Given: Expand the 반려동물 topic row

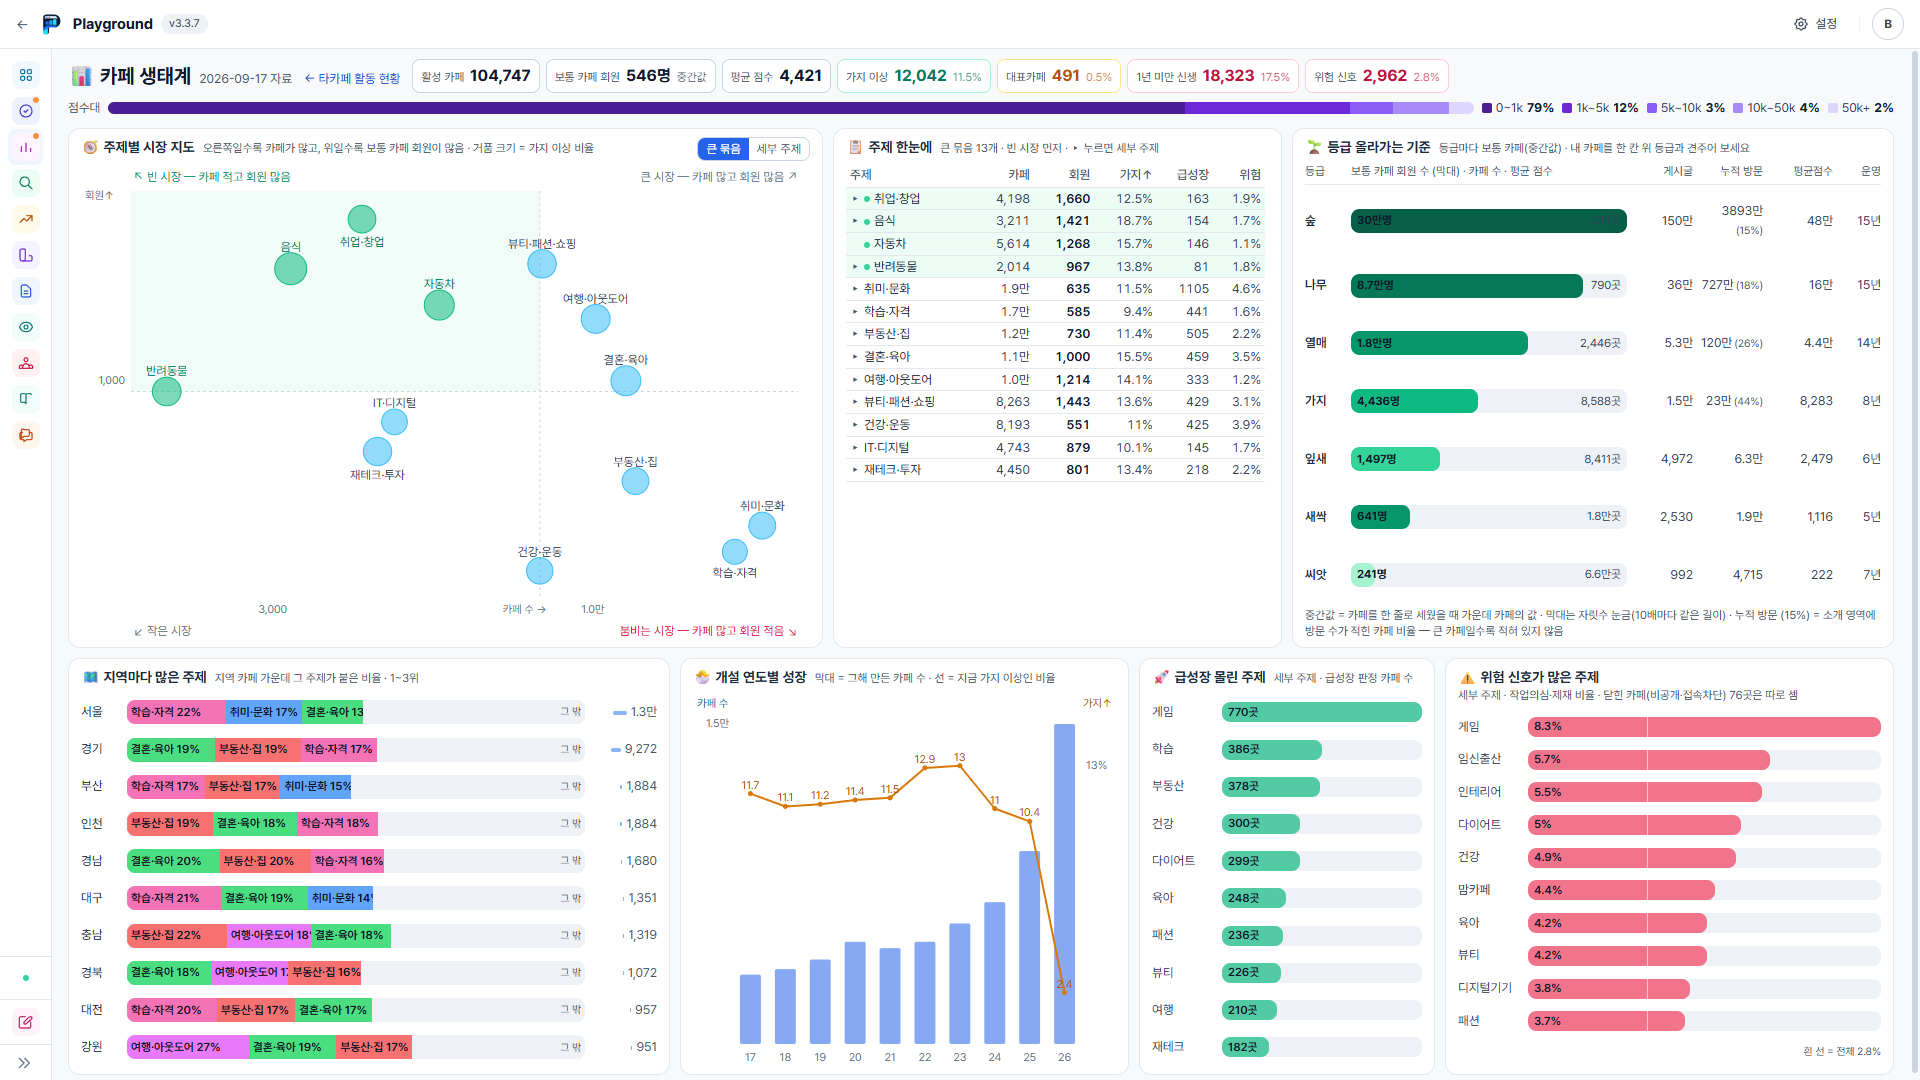Looking at the screenshot, I should [x=1054, y=267].
